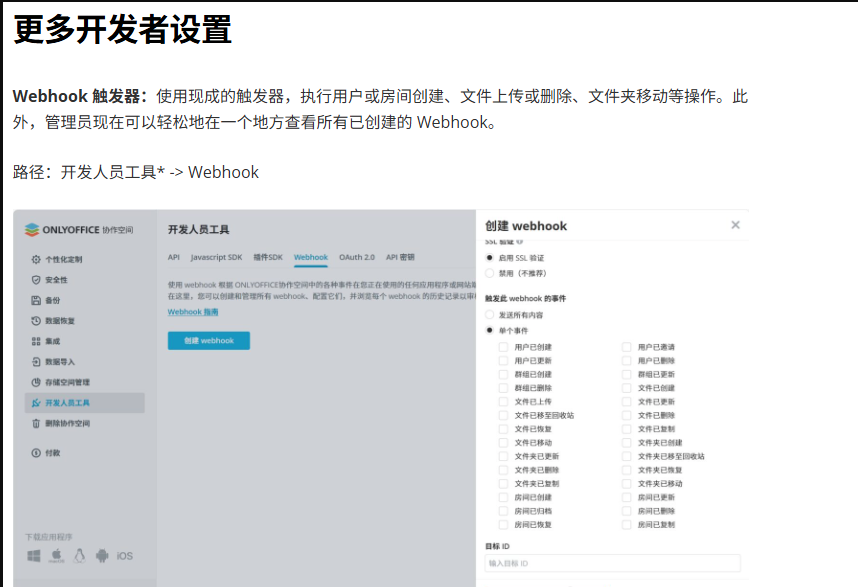The height and width of the screenshot is (587, 858).
Task: Close the 创建 webhook panel
Action: pos(735,225)
